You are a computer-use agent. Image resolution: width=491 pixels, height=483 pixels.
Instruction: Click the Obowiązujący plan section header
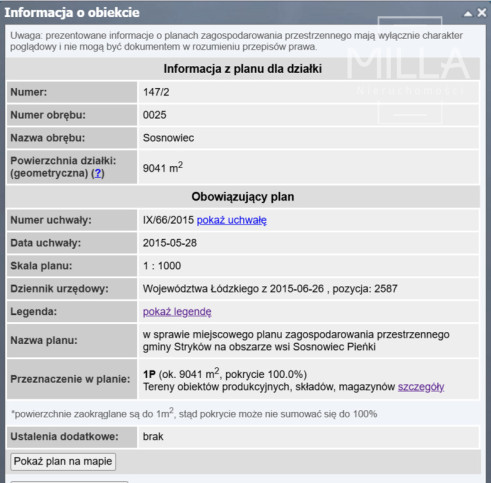[243, 197]
